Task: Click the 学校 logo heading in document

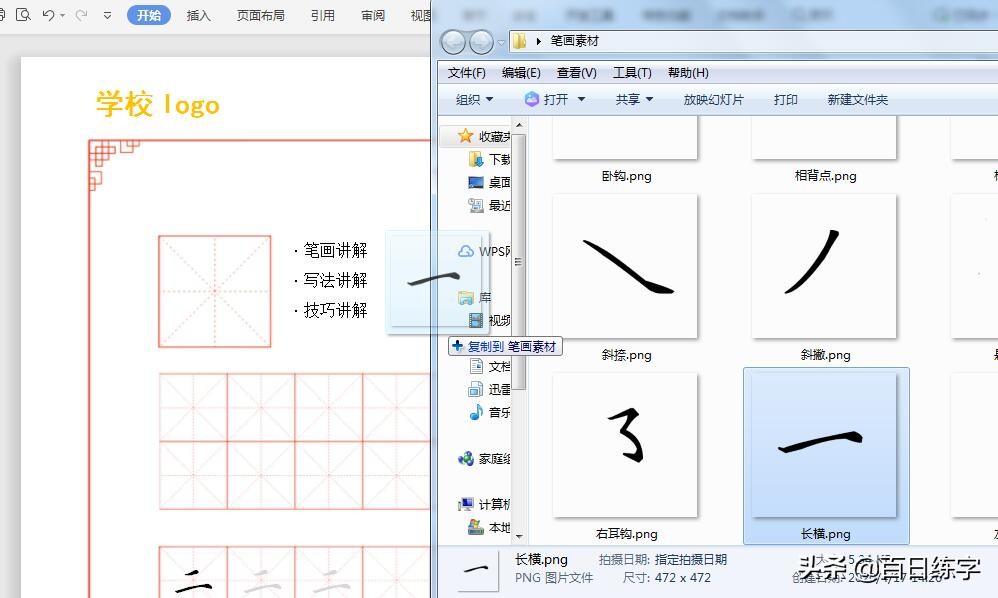Action: [157, 104]
